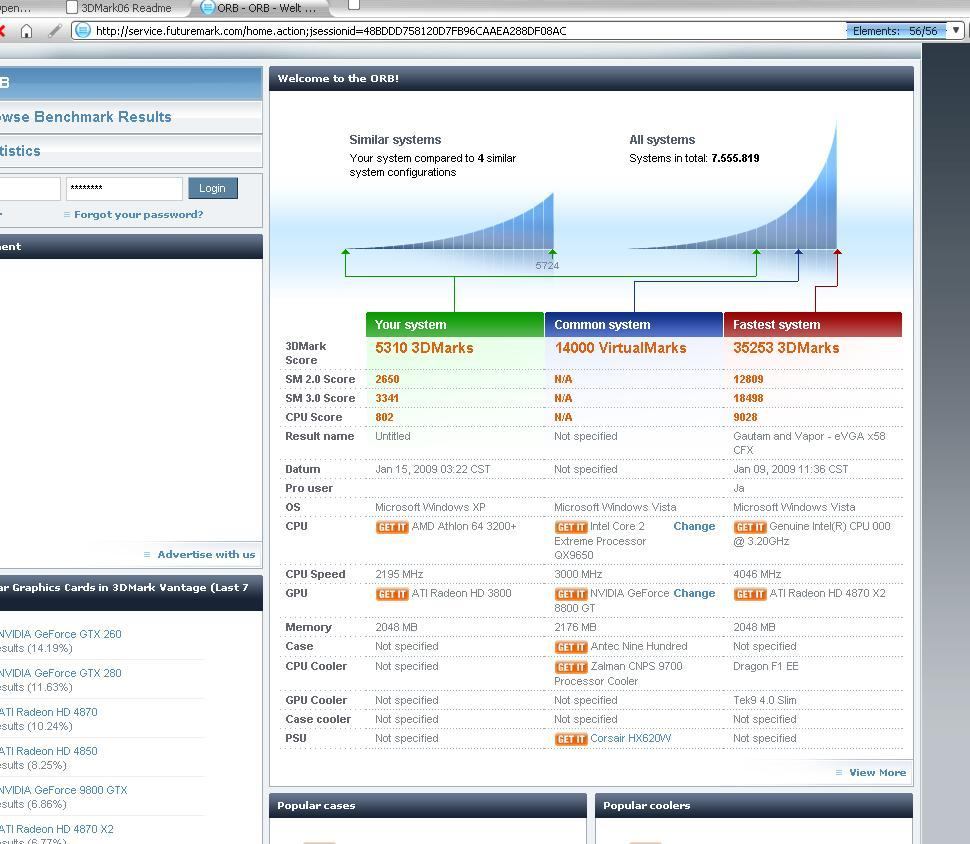Click GET IT badge for Zalman CNPS 9700

(571, 667)
